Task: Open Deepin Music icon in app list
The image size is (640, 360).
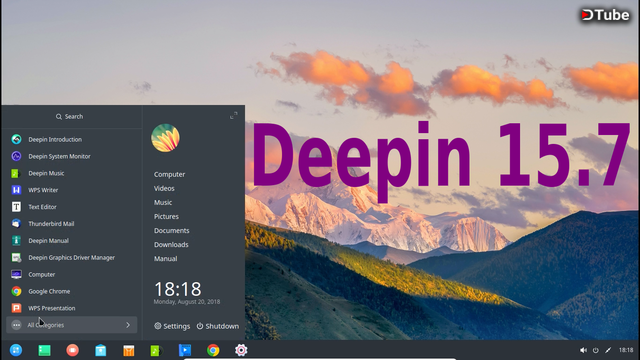Action: click(x=16, y=173)
